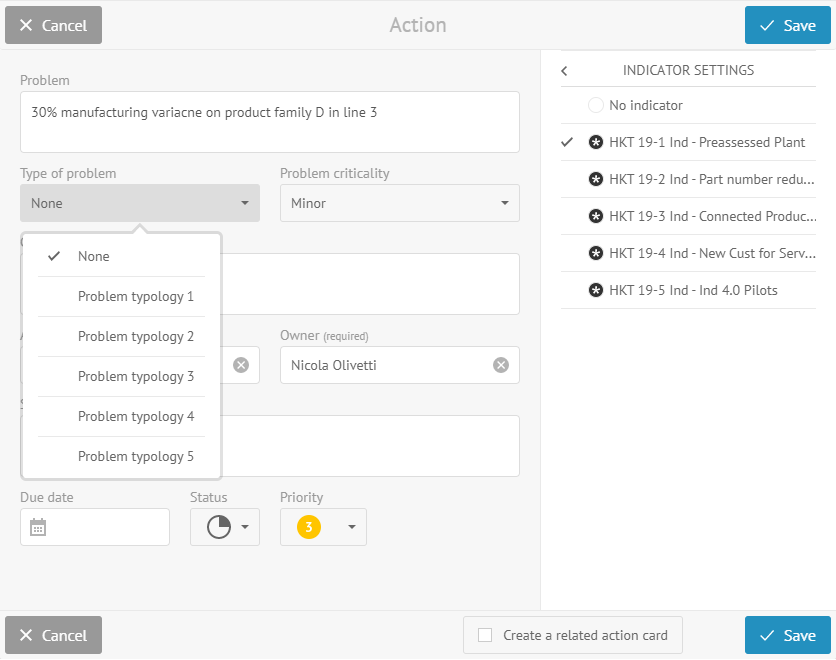Expand the Priority dropdown arrow

point(351,527)
